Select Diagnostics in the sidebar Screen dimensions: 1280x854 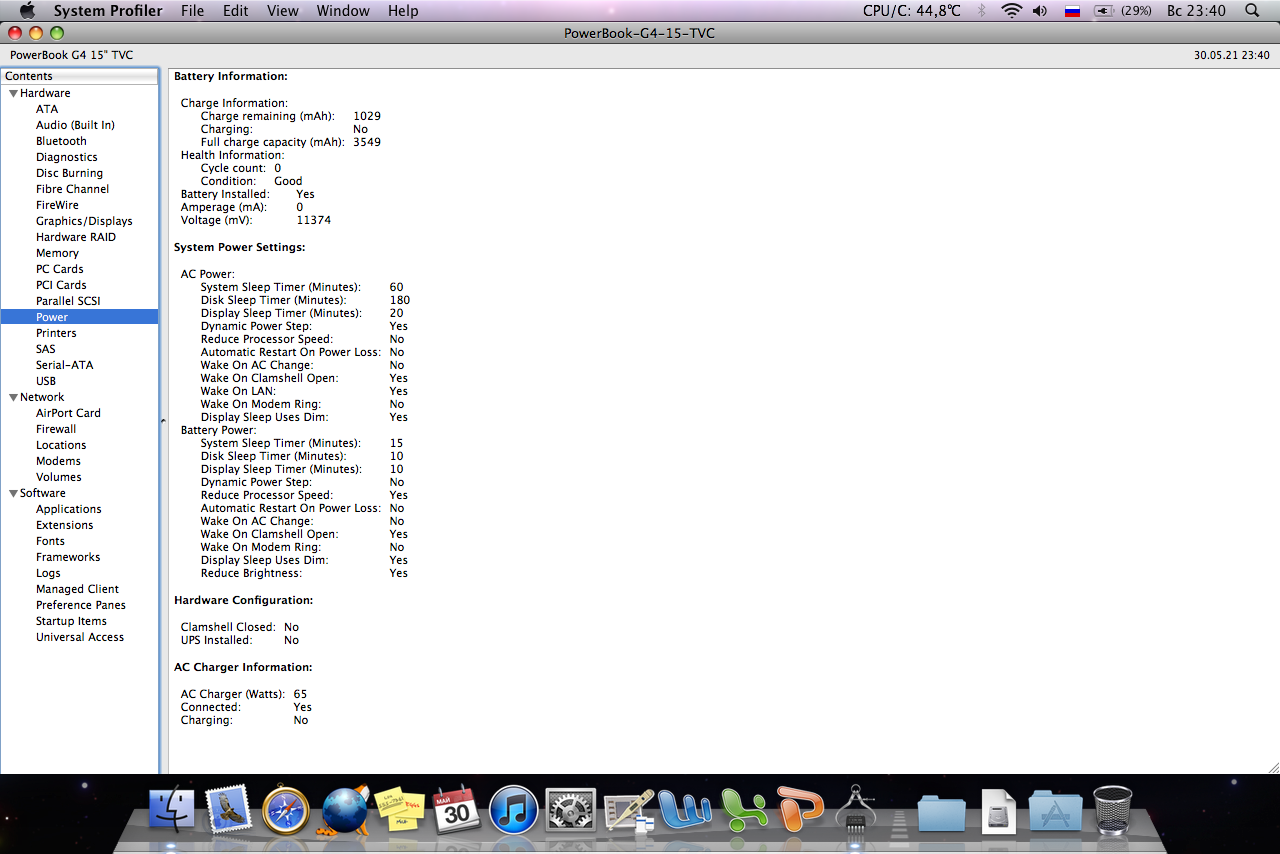tap(79, 157)
